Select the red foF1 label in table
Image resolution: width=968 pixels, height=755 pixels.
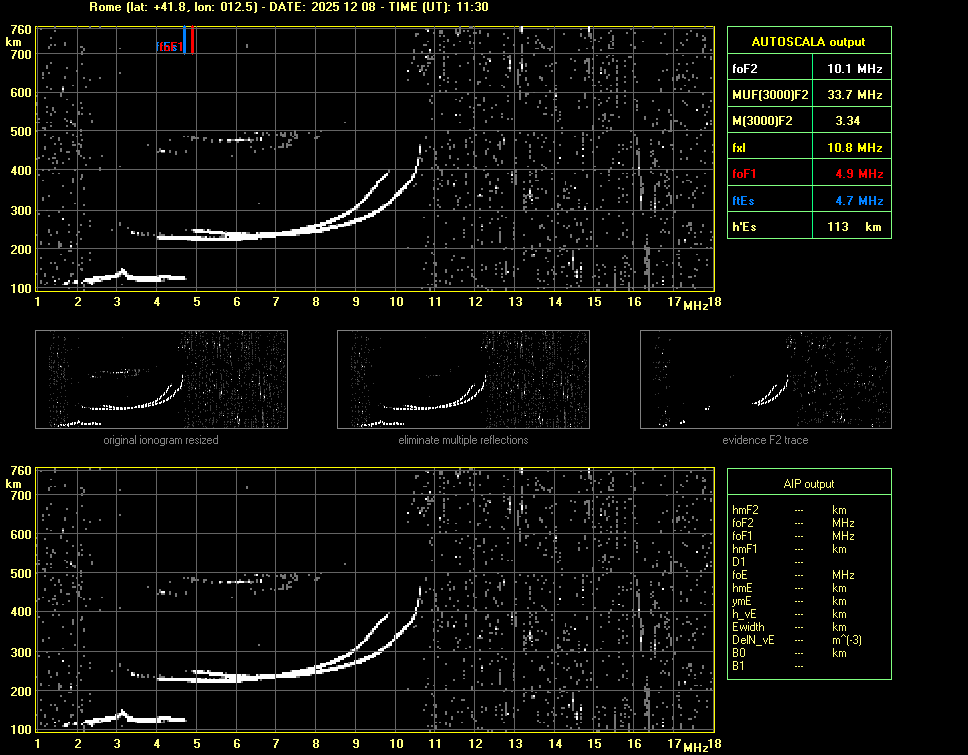[745, 174]
